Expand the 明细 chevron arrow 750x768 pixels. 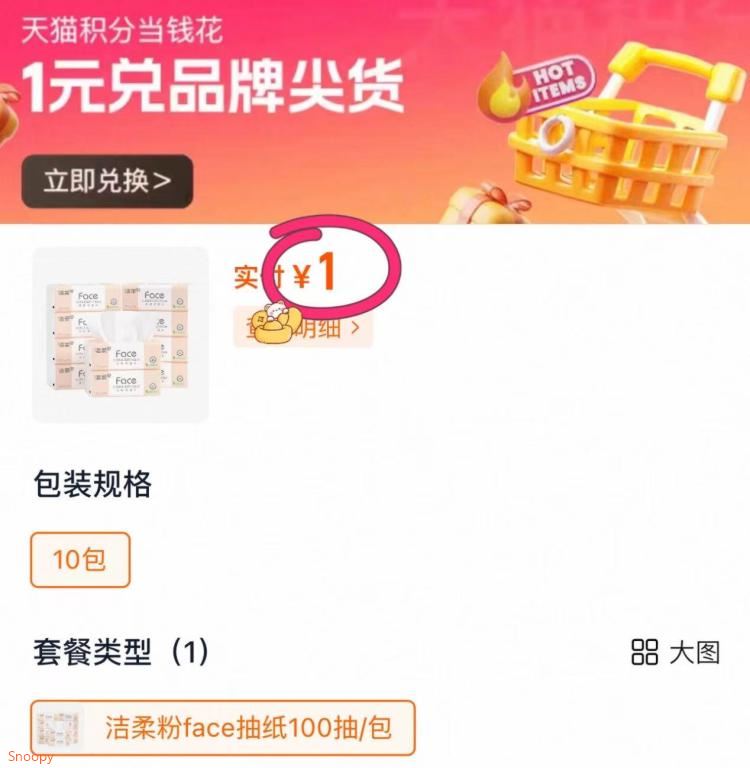356,327
